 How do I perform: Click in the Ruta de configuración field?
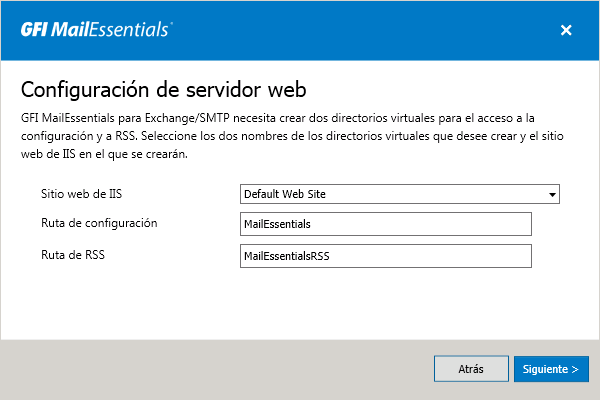386,224
